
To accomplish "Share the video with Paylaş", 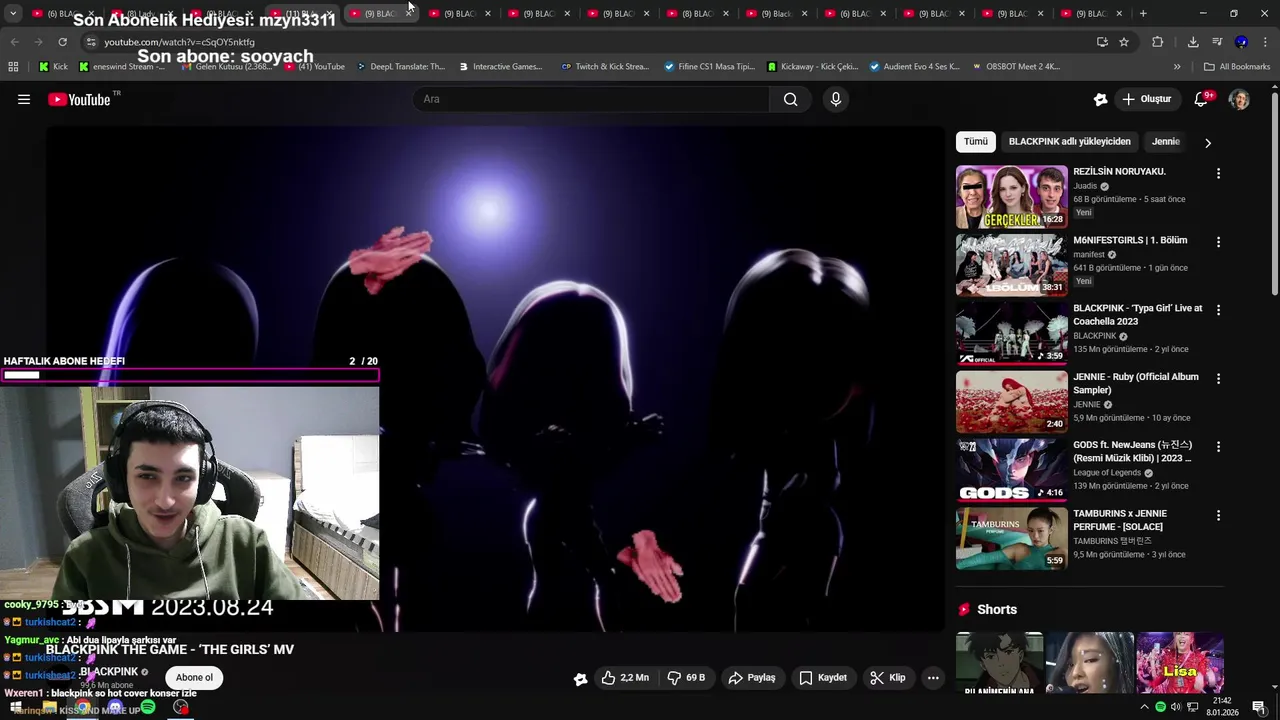I will (x=752, y=678).
